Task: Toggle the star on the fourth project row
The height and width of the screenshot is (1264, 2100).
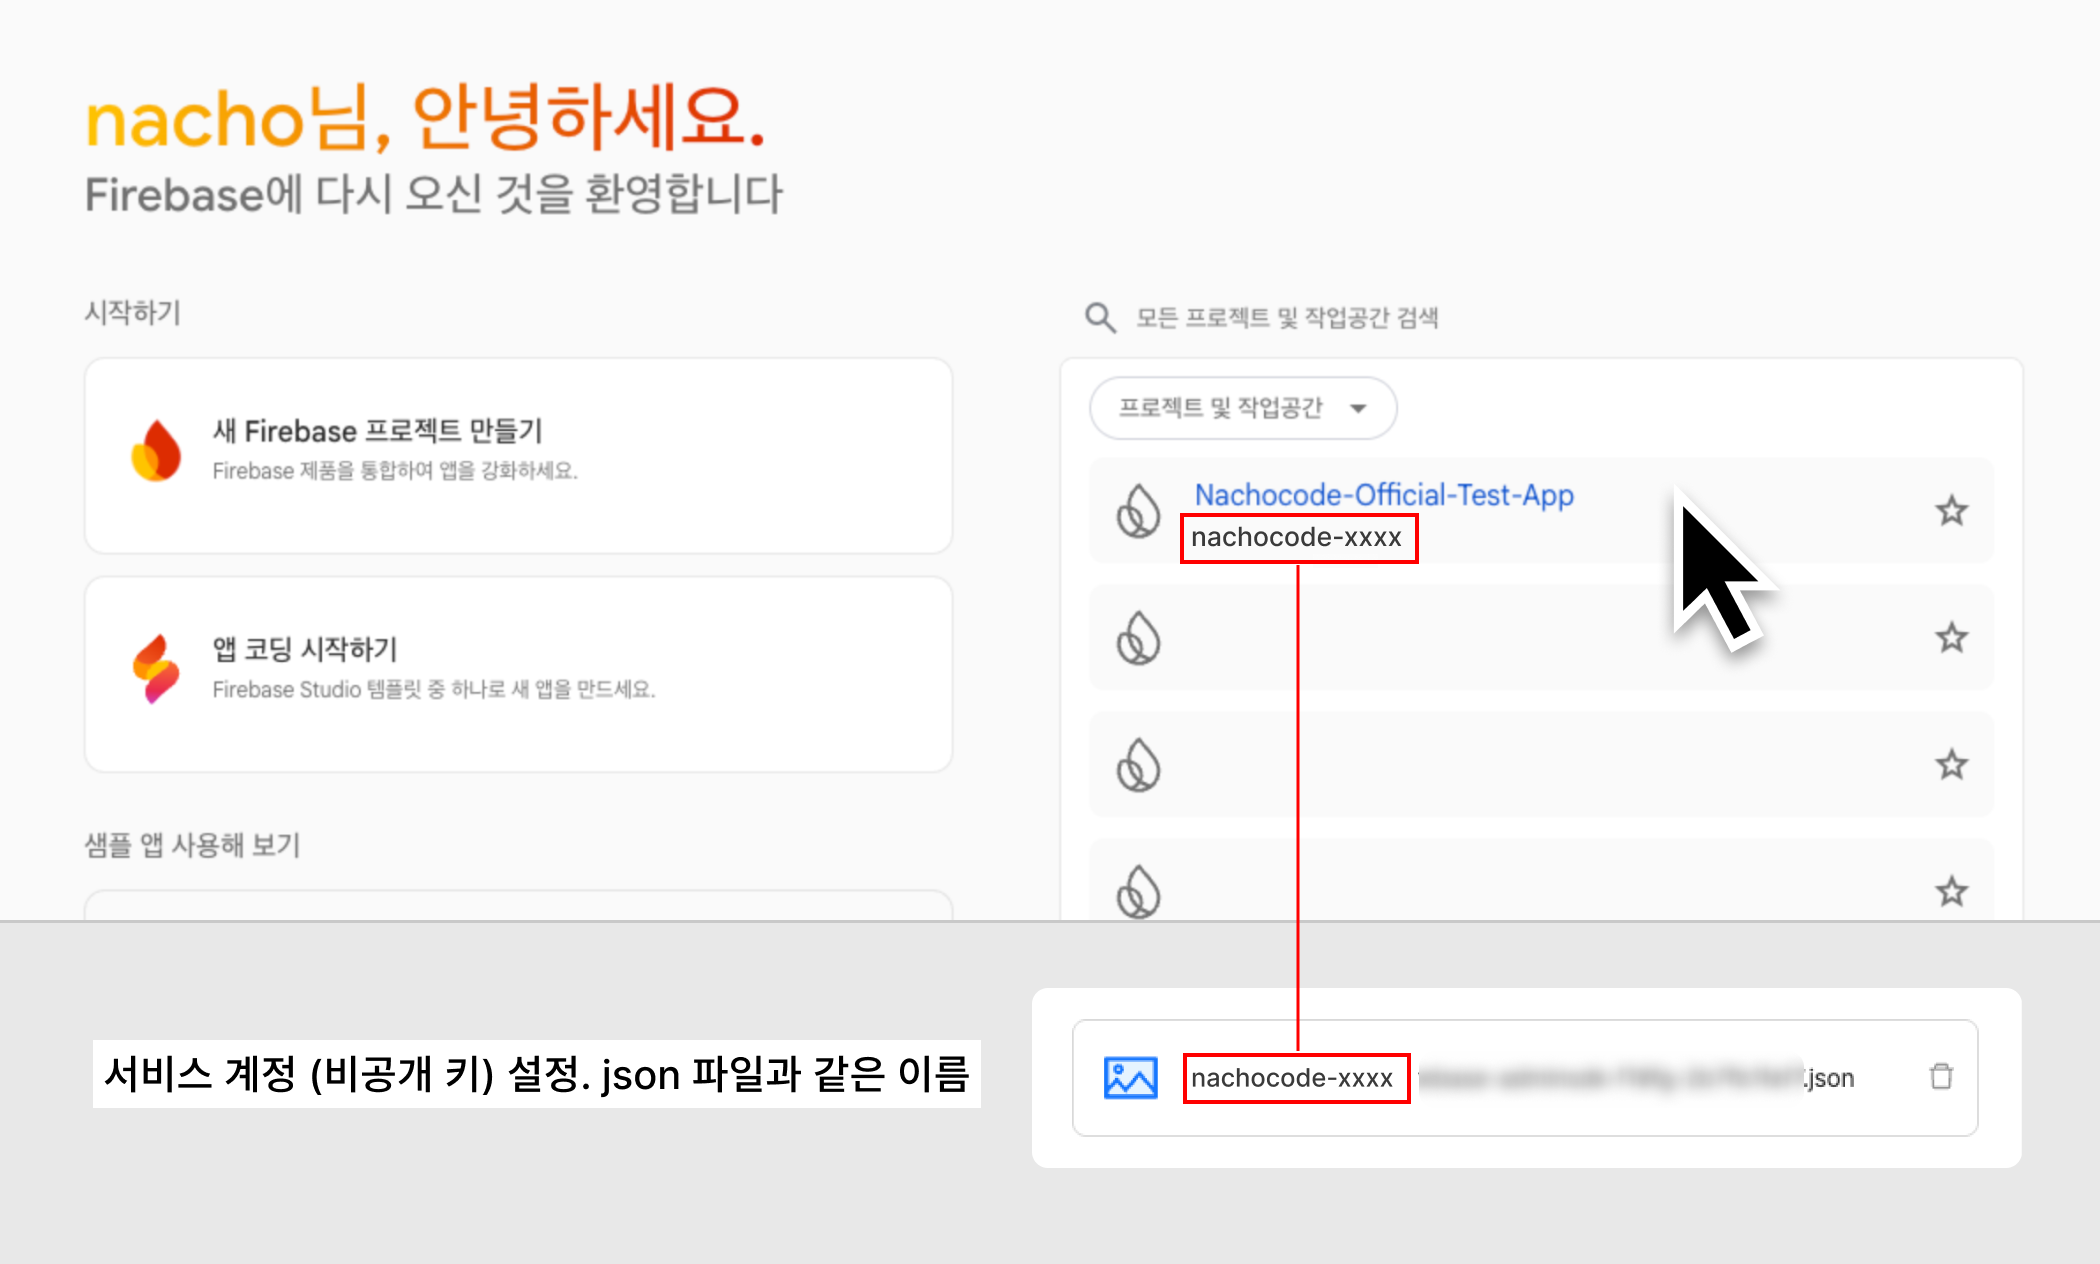Action: click(x=1951, y=890)
